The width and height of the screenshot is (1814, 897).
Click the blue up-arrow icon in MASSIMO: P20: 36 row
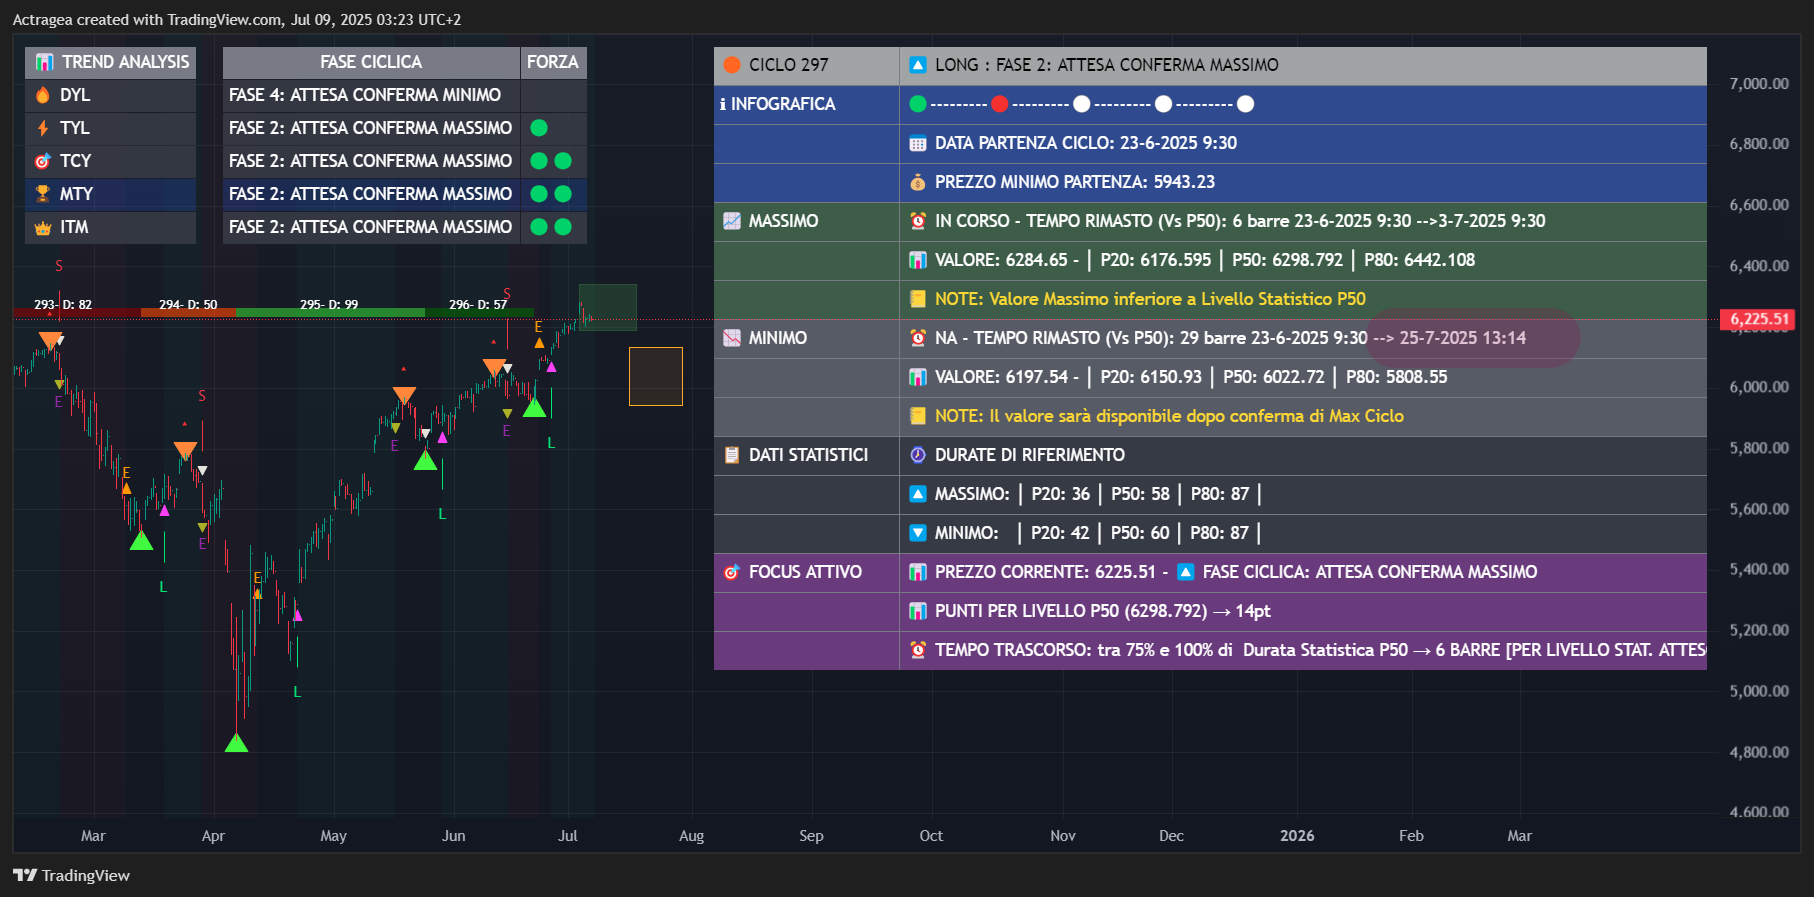(918, 494)
